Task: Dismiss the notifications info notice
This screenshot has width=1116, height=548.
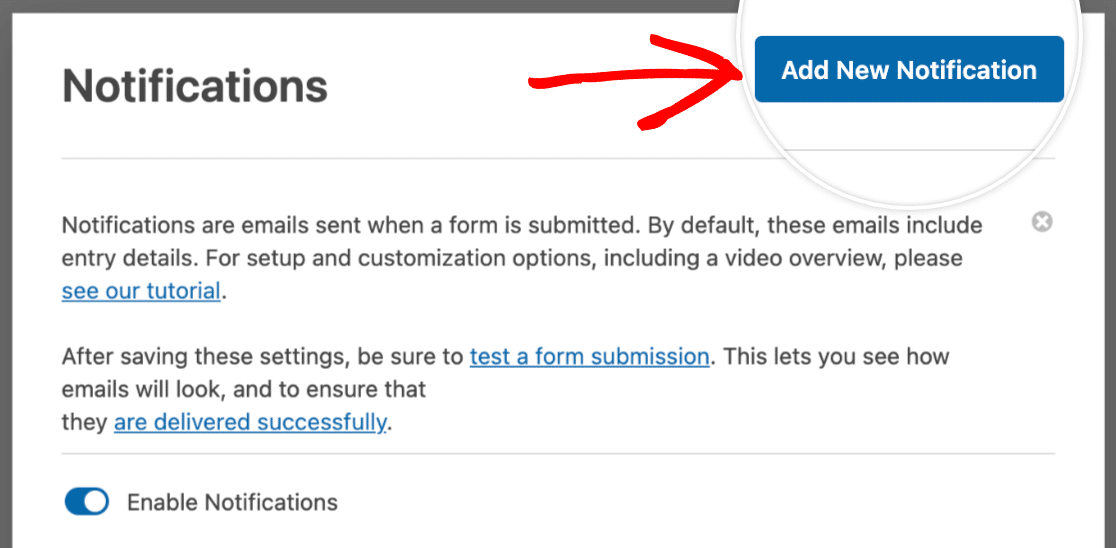Action: pyautogui.click(x=1041, y=222)
